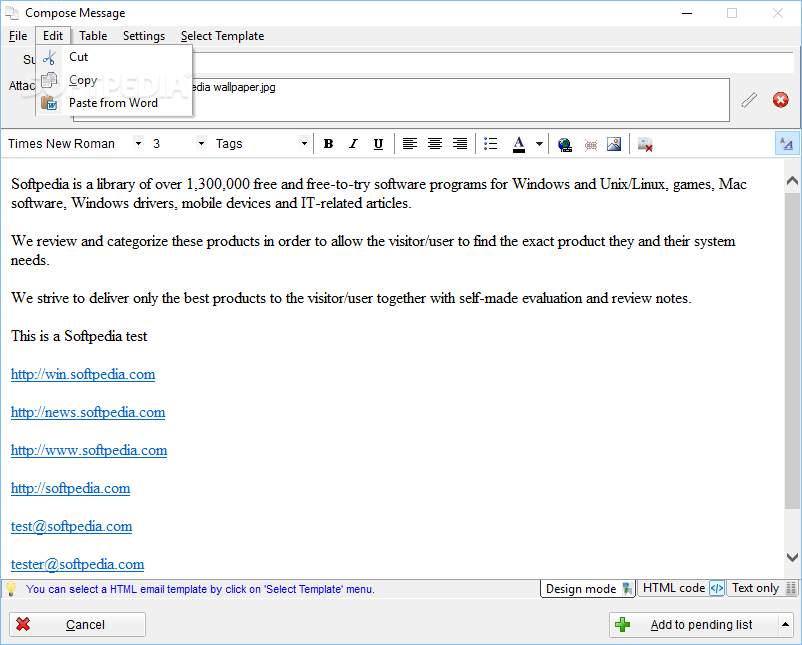Align text to the right
The height and width of the screenshot is (645, 802).
click(x=460, y=144)
